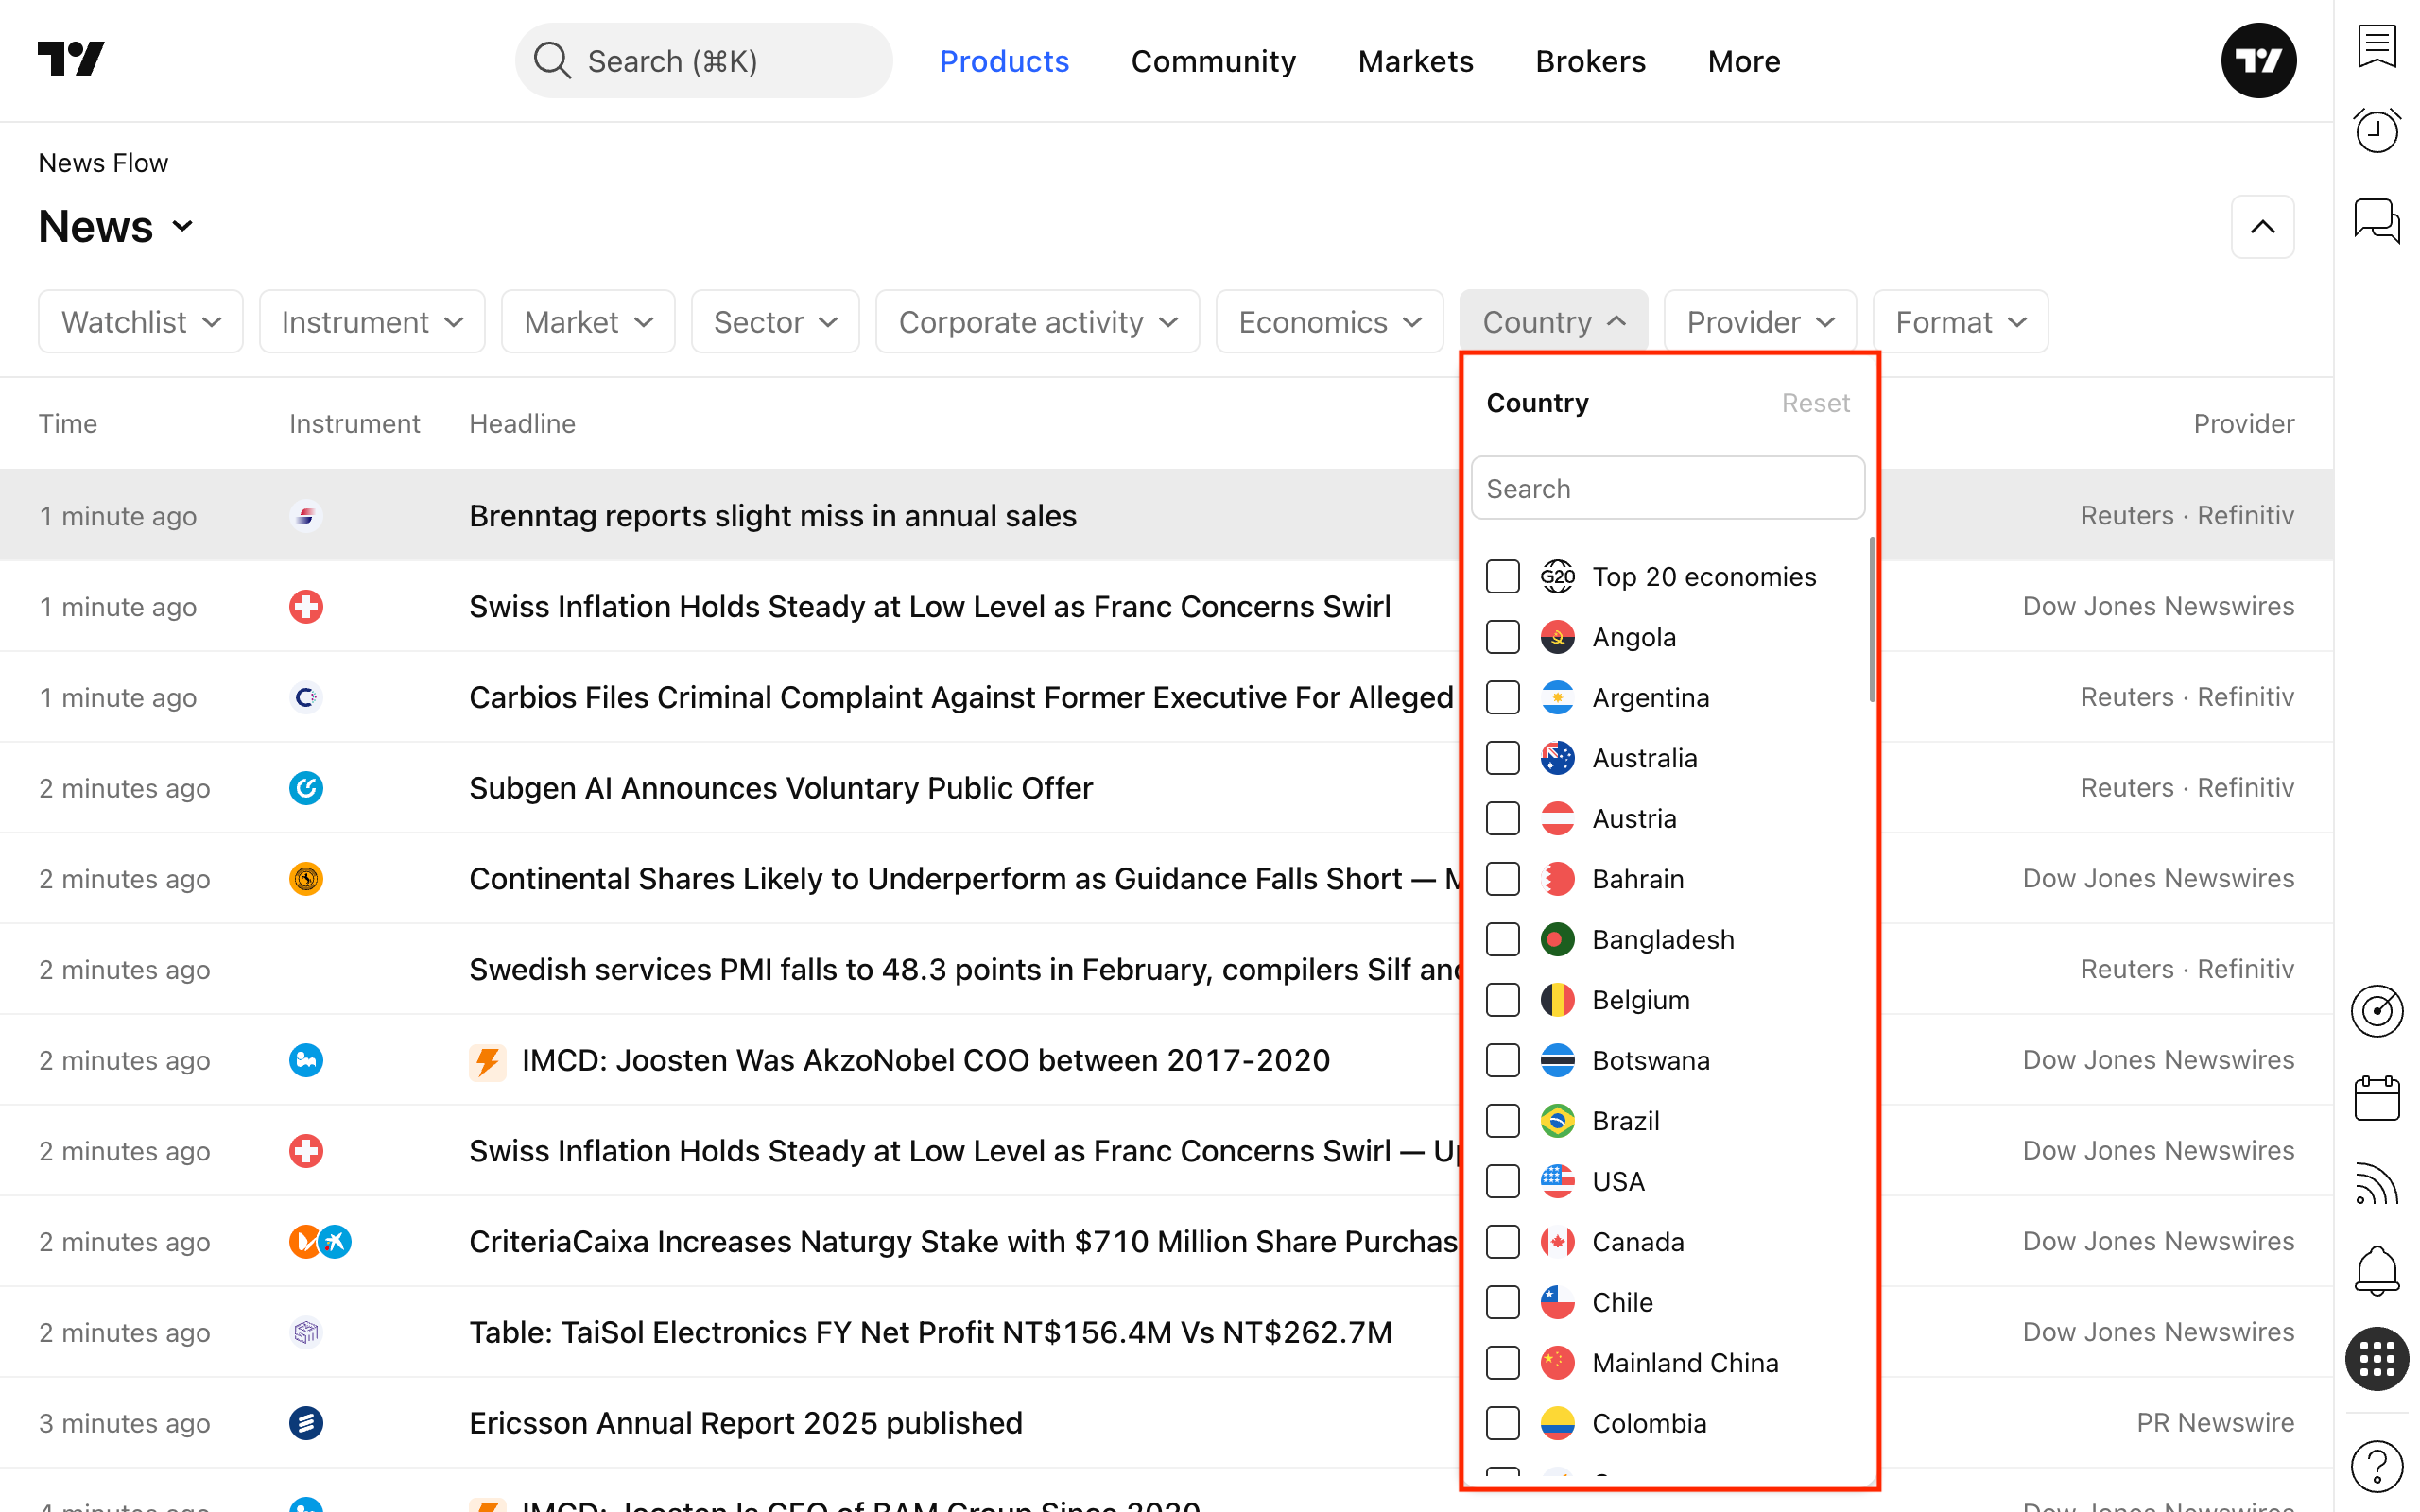Click Reset in the Country panel
This screenshot has width=2420, height=1512.
1815,403
